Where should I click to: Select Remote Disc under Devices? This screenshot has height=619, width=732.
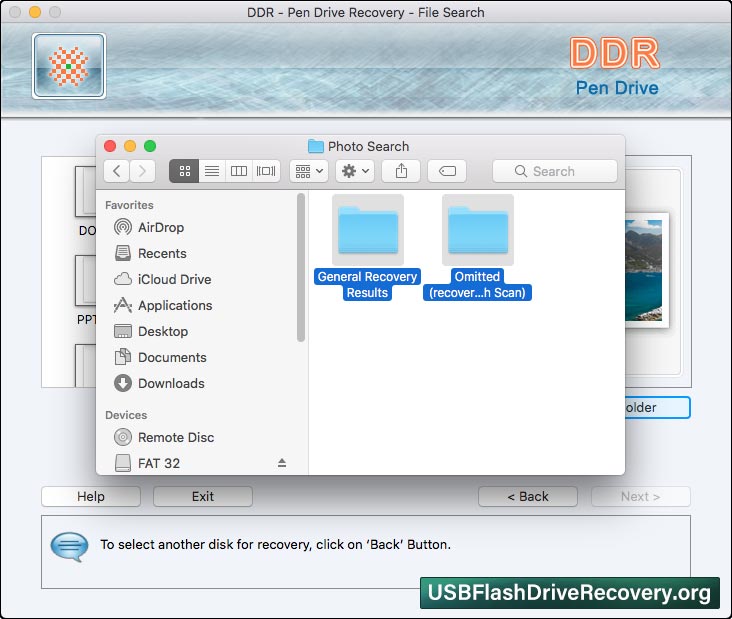(176, 437)
